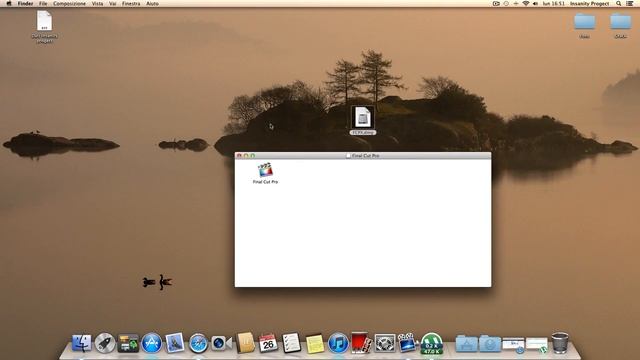Open Photo Booth red curtain icon in the dock
640x360 pixels.
tap(361, 342)
